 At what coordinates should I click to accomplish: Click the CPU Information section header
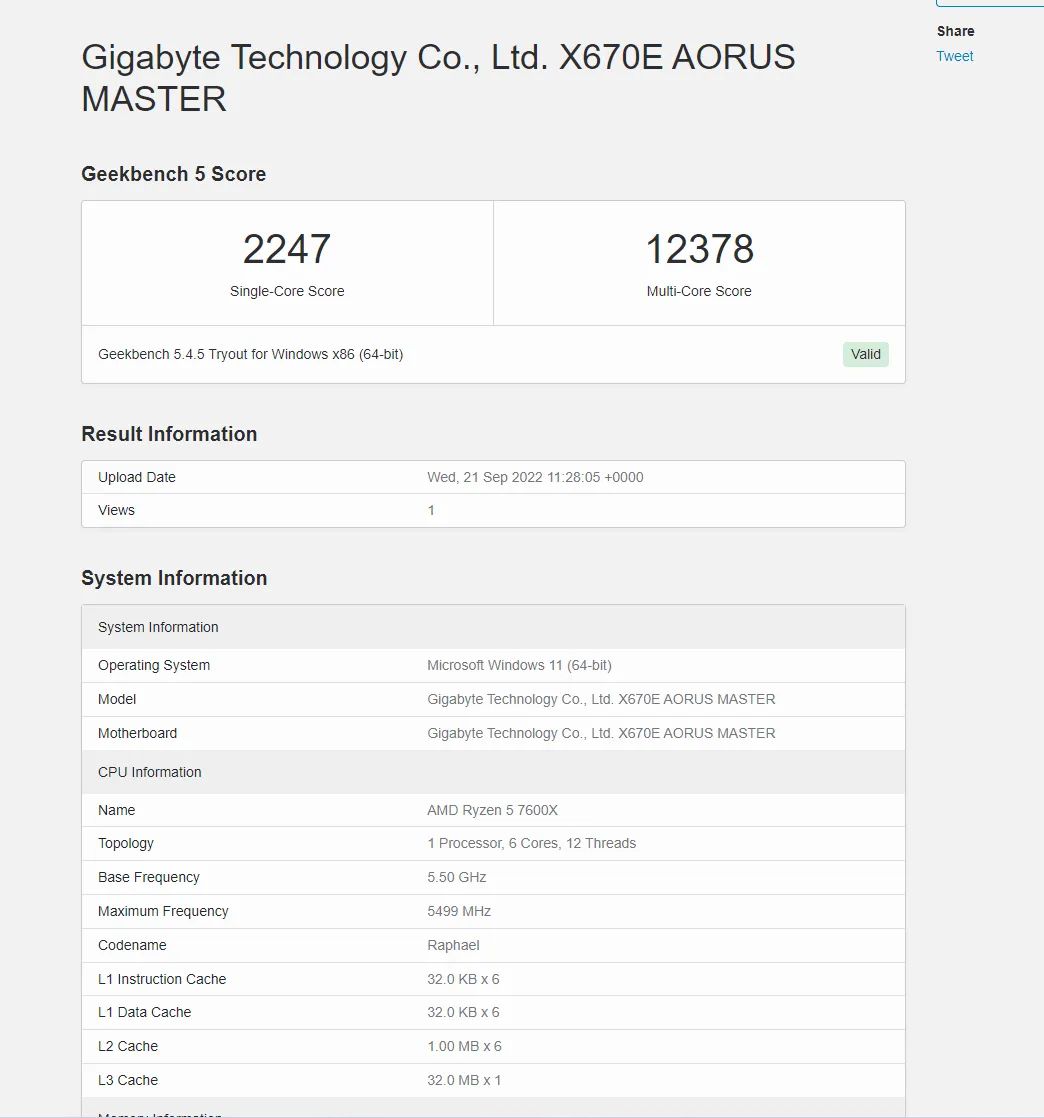click(x=150, y=772)
